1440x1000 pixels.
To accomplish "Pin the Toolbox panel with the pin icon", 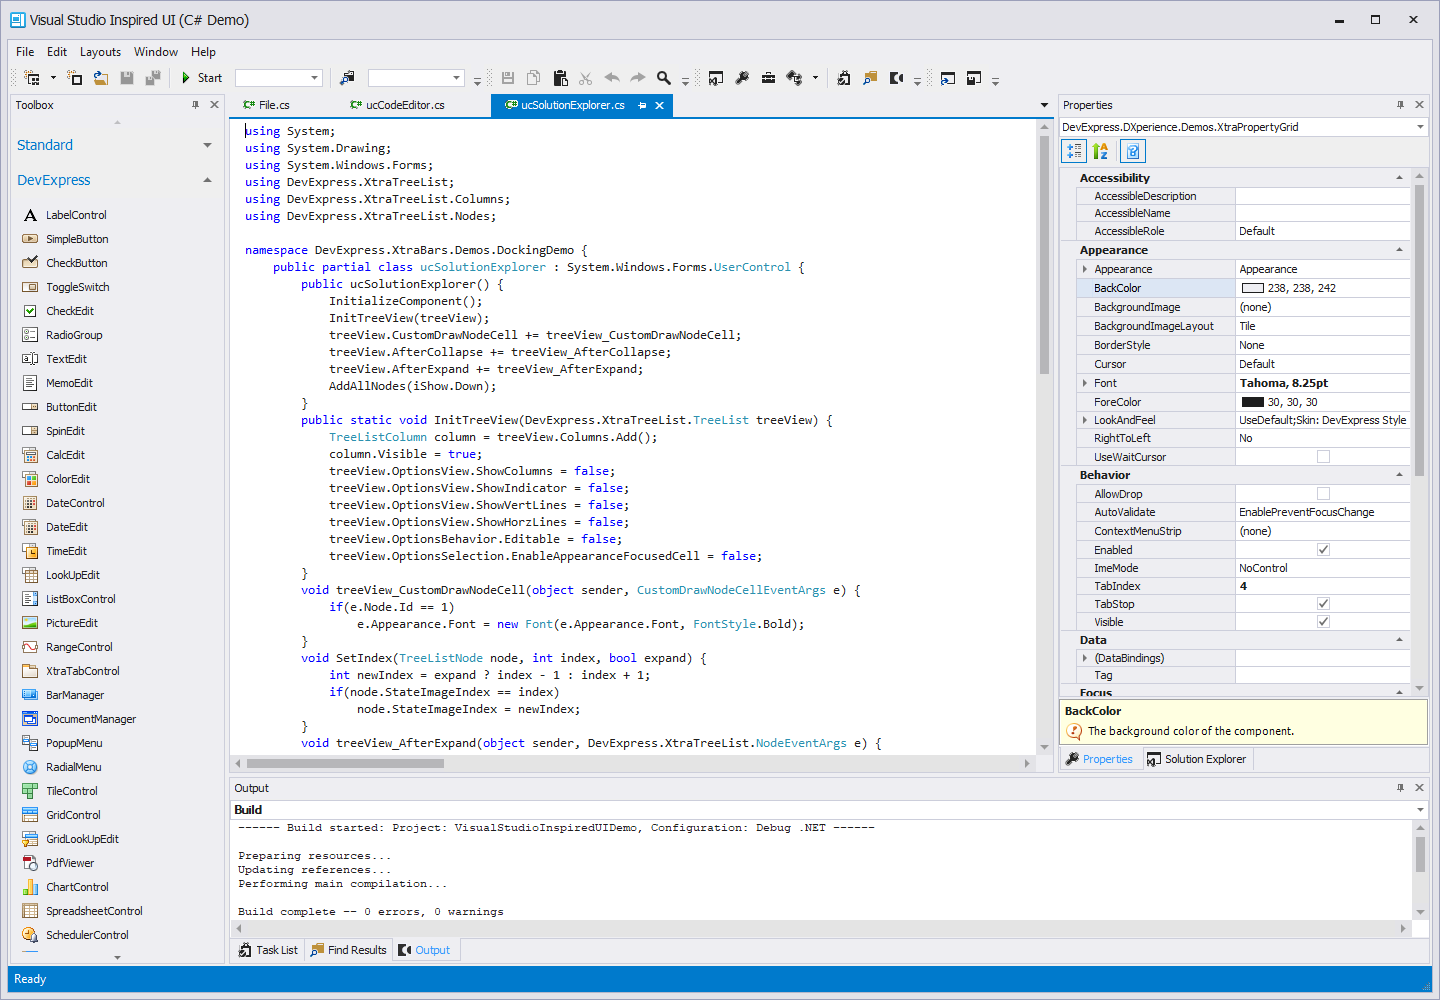I will click(x=196, y=105).
